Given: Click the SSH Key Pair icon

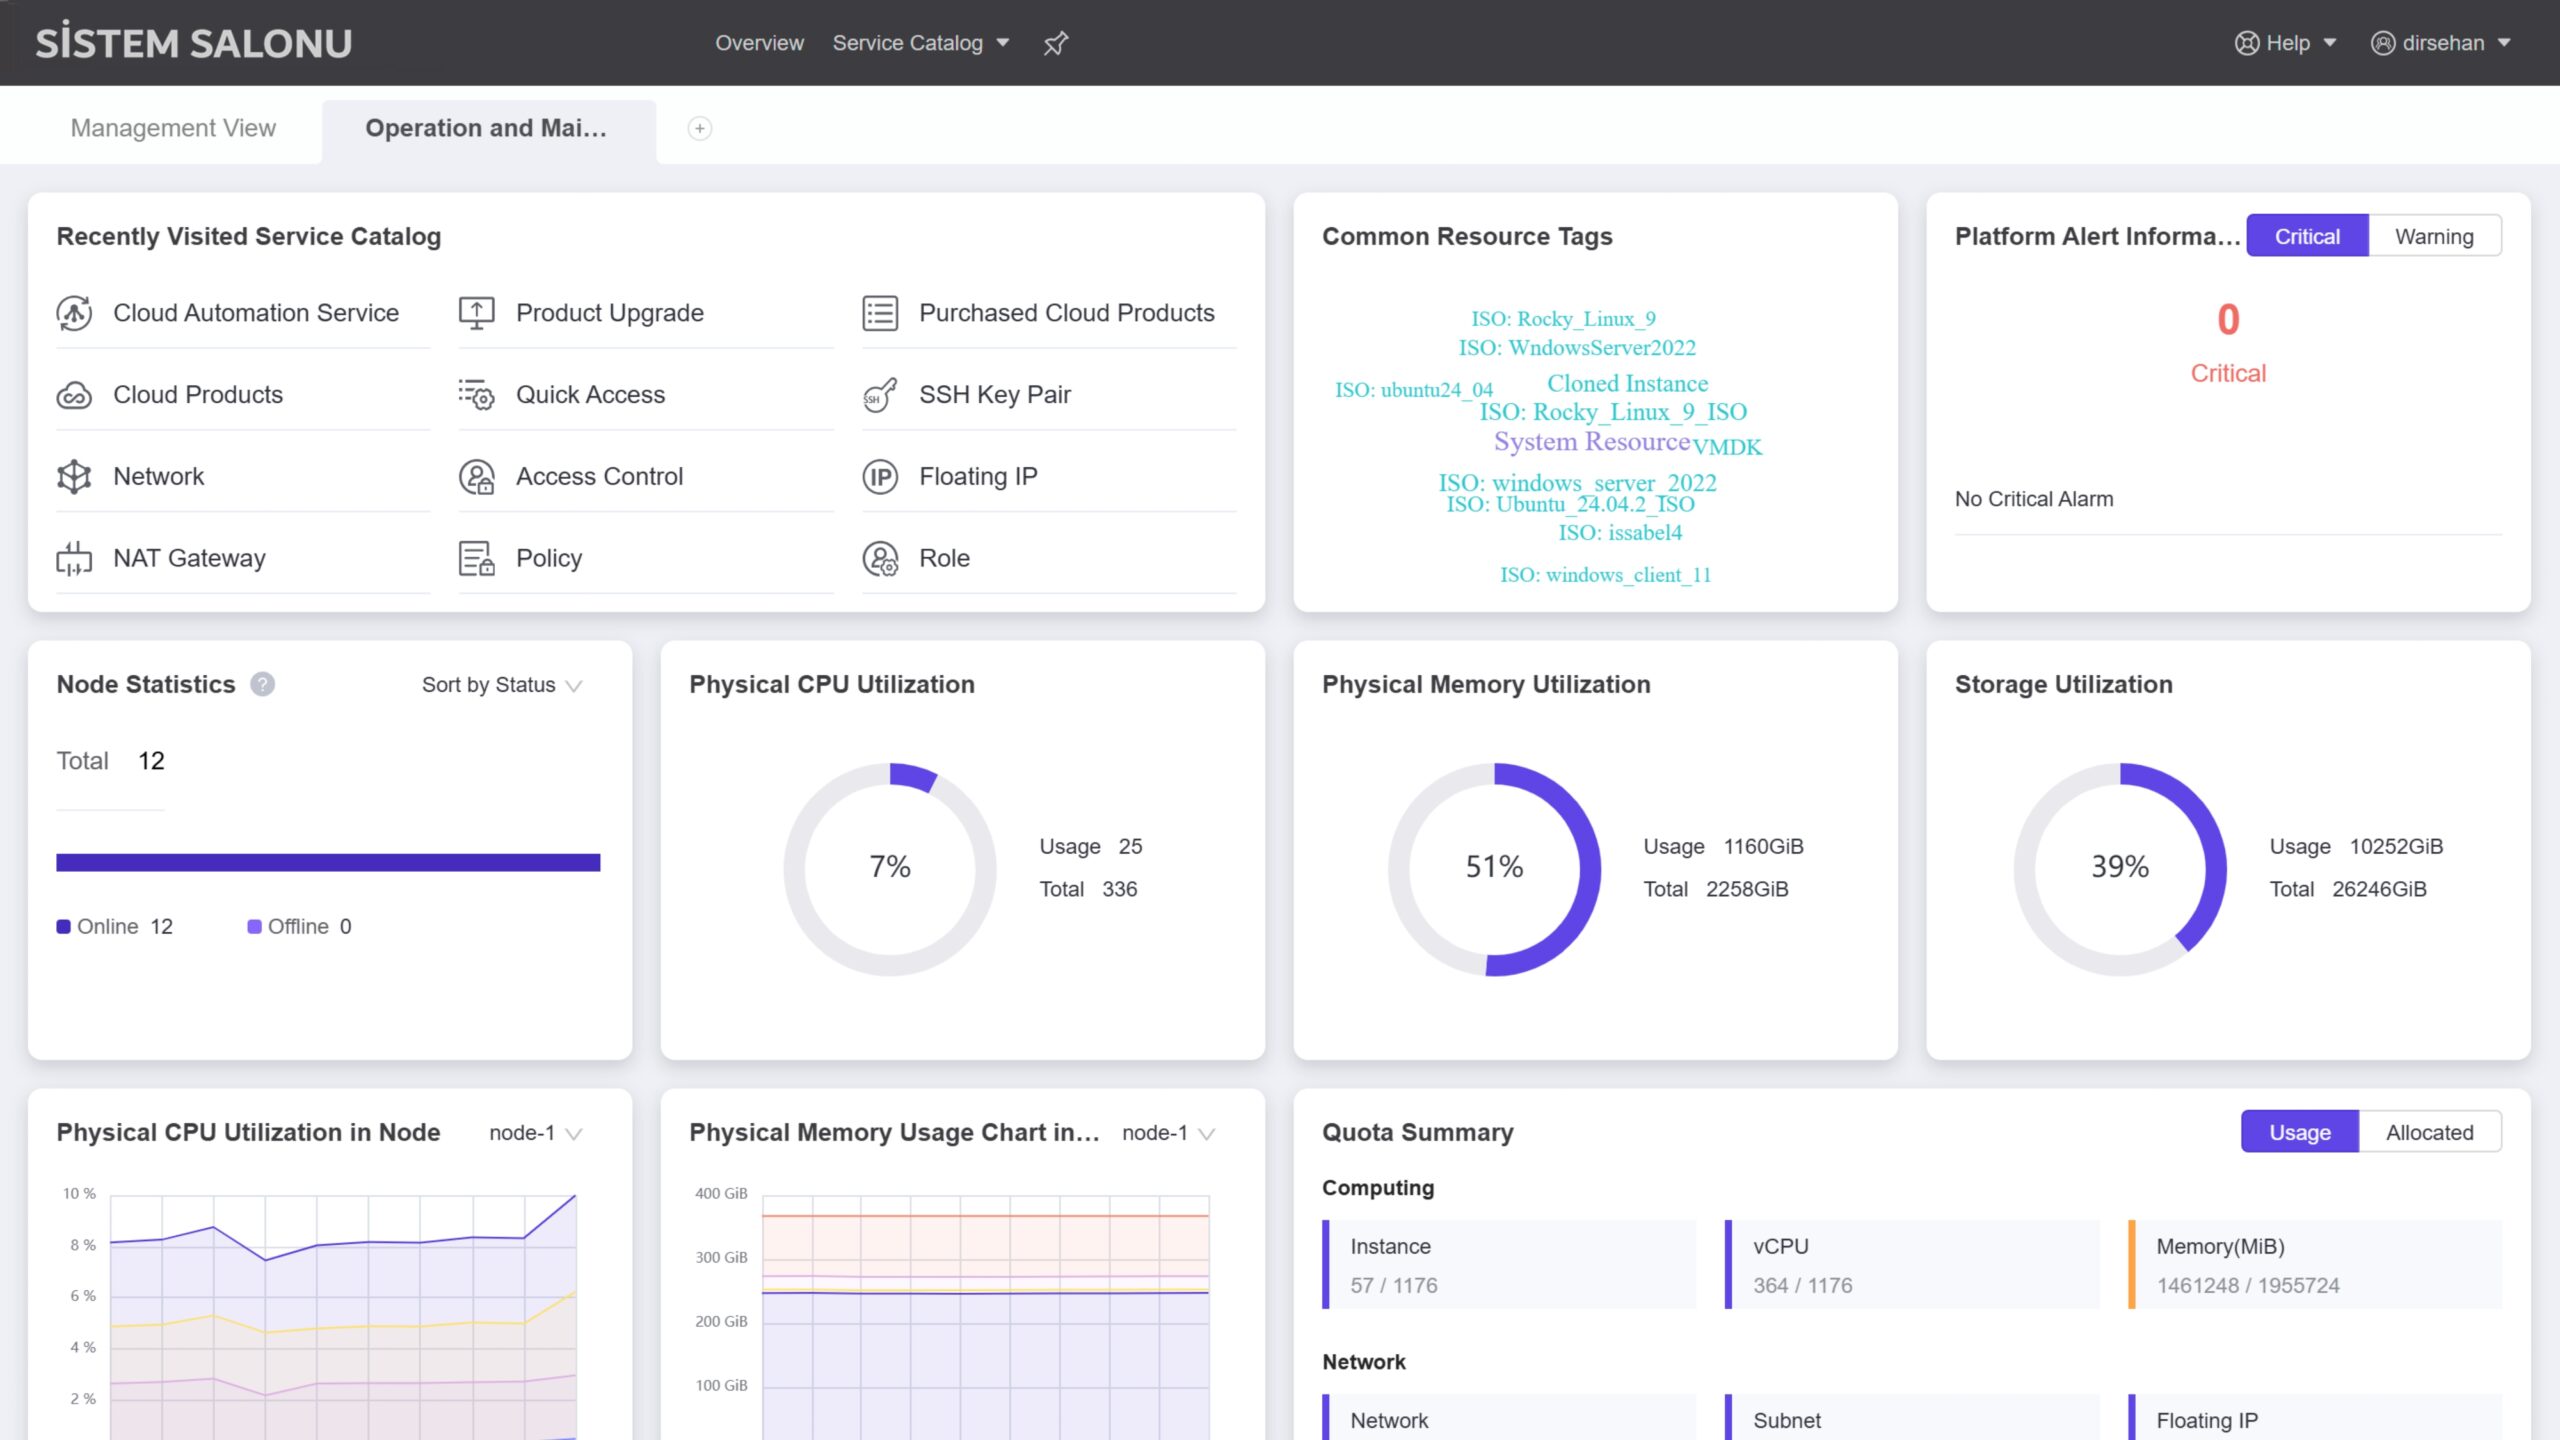Looking at the screenshot, I should 880,395.
